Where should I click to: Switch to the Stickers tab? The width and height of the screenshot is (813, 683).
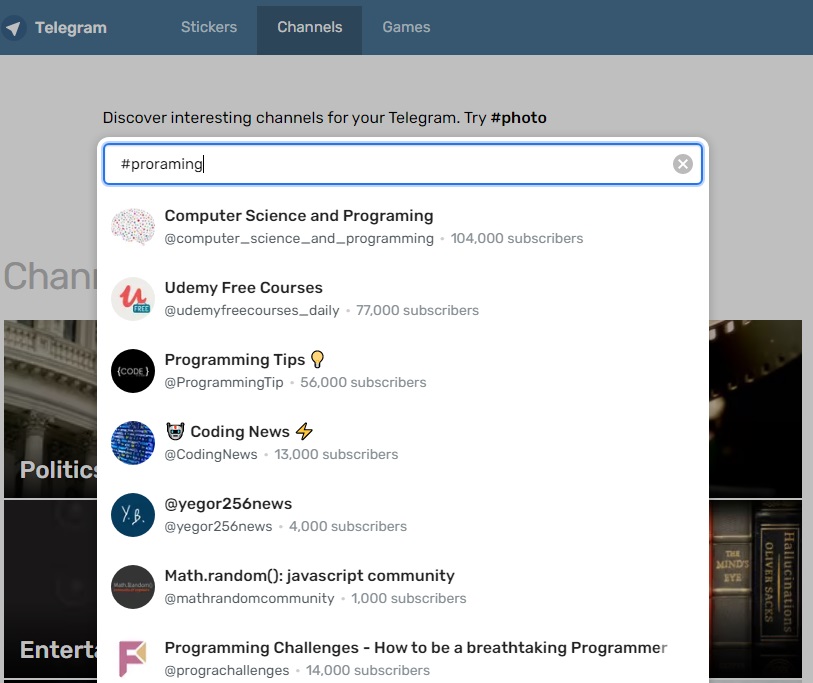(x=208, y=27)
